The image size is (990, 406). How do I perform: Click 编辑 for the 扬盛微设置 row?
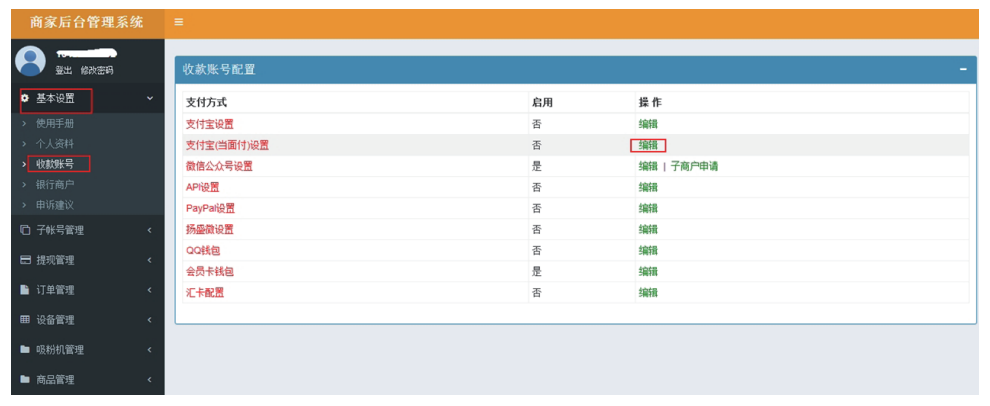[648, 229]
